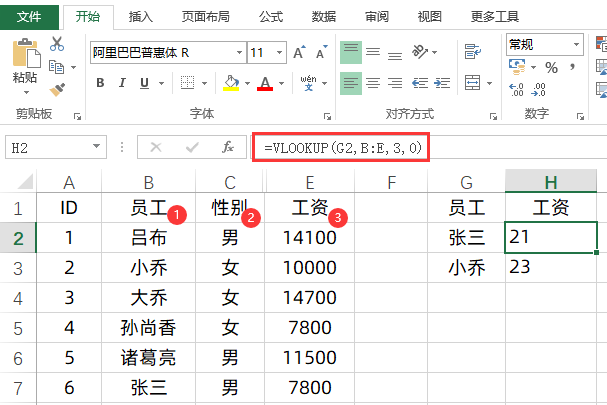Decrease indent
The width and height of the screenshot is (607, 405).
pyautogui.click(x=420, y=83)
